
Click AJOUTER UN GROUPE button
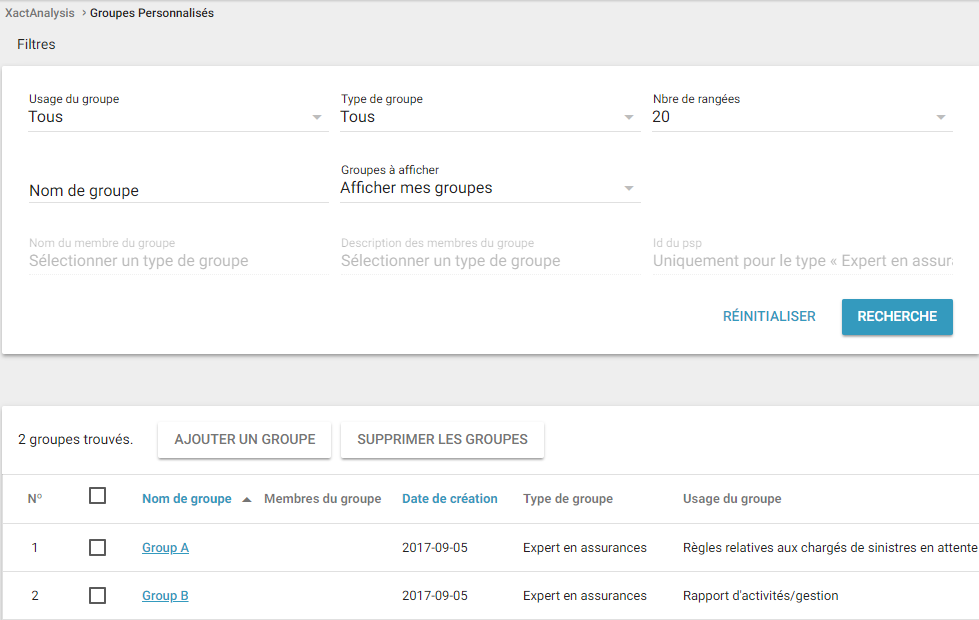[x=244, y=439]
